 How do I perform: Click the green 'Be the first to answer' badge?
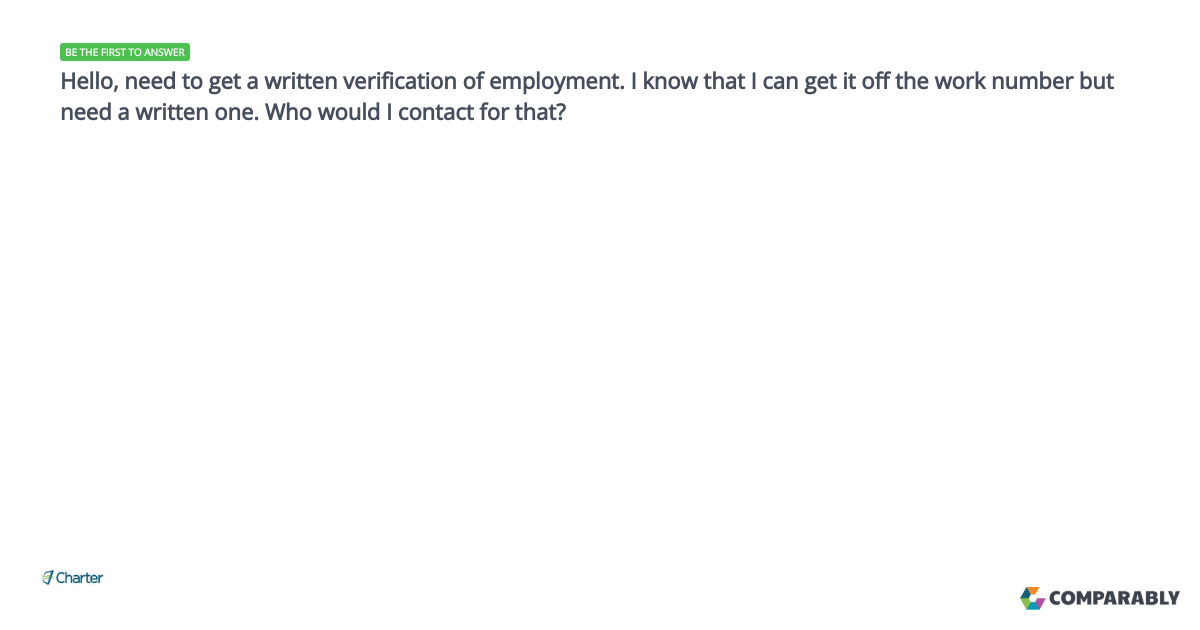125,52
